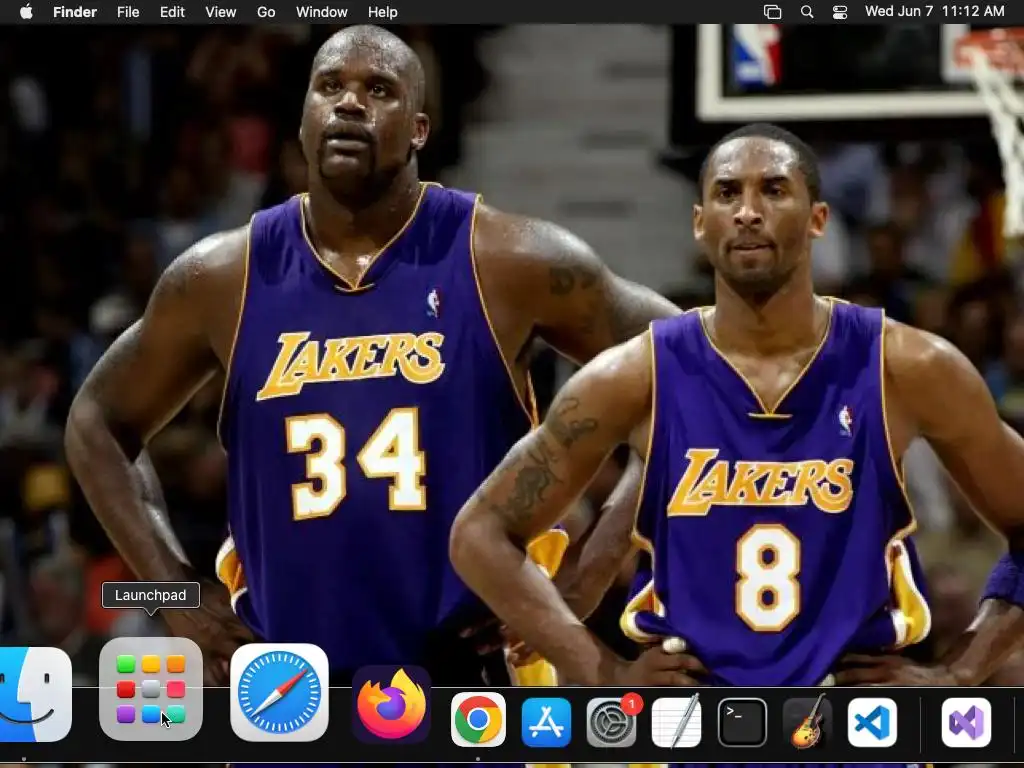
Task: Launch Safari browser from Dock
Action: (280, 692)
